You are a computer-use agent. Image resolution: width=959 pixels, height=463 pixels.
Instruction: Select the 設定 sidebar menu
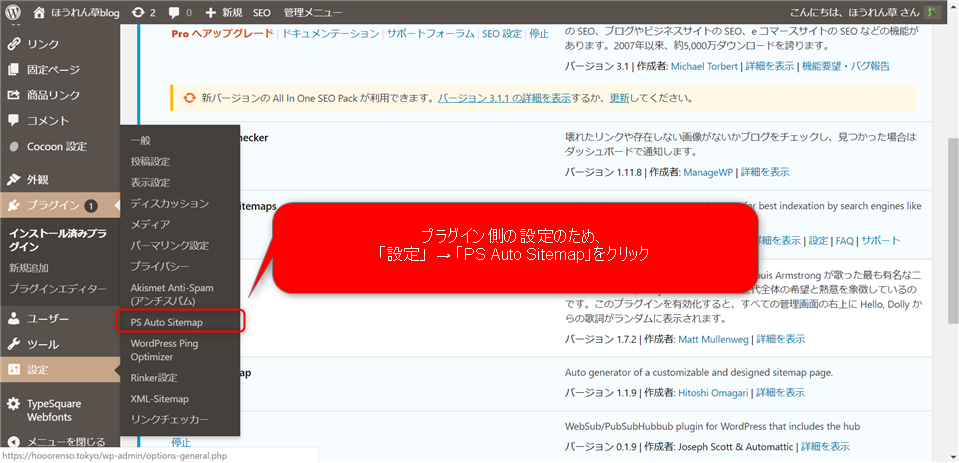pyautogui.click(x=60, y=370)
